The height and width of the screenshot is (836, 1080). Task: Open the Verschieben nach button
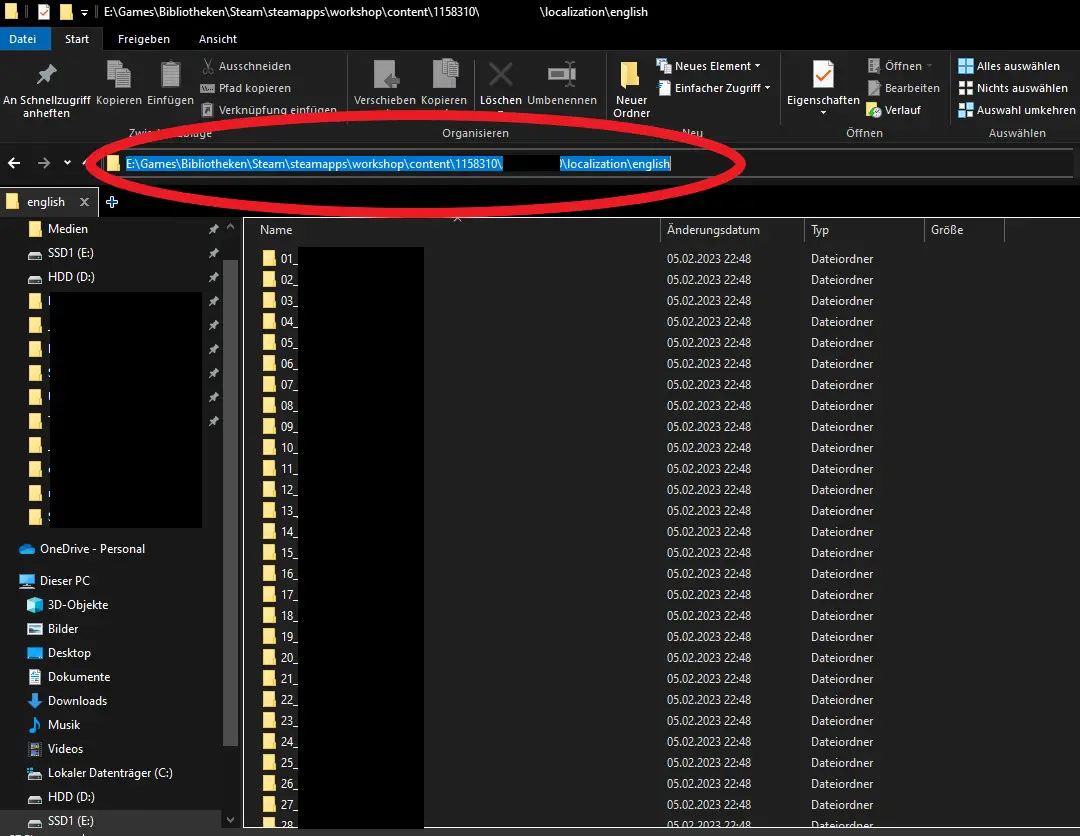384,83
